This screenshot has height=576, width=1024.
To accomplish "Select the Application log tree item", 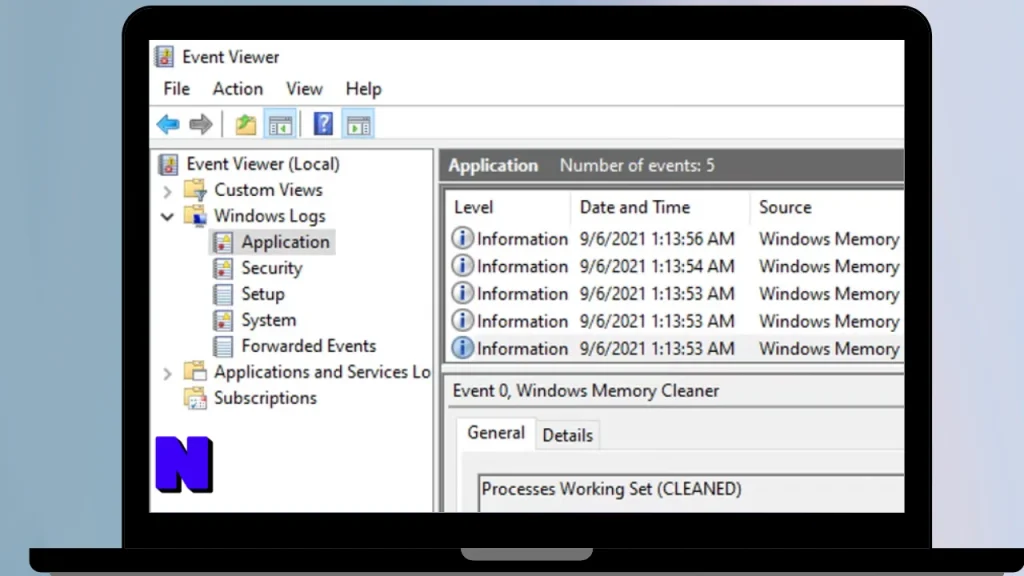I will click(x=285, y=242).
